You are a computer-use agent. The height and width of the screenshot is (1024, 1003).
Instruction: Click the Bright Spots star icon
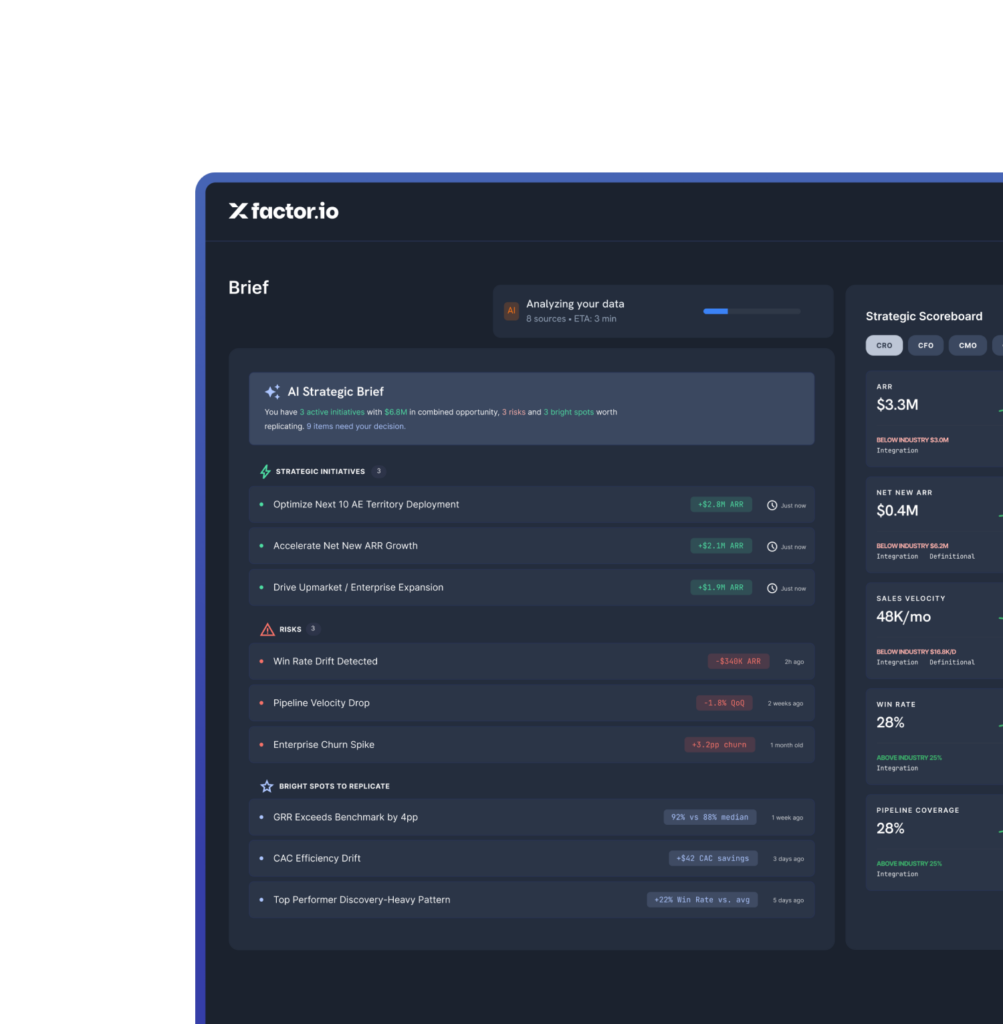point(266,786)
